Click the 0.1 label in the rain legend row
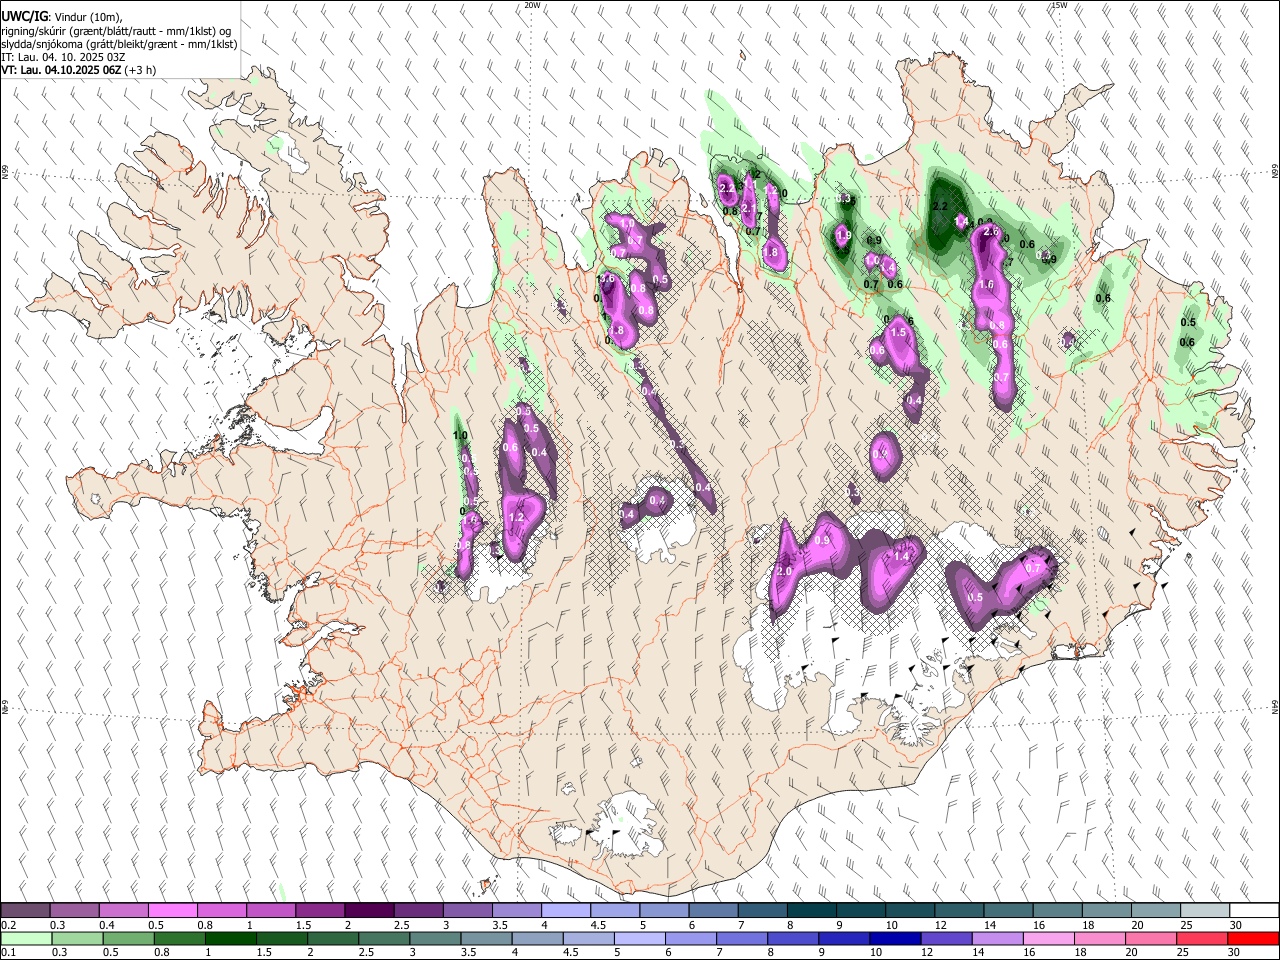 point(8,953)
